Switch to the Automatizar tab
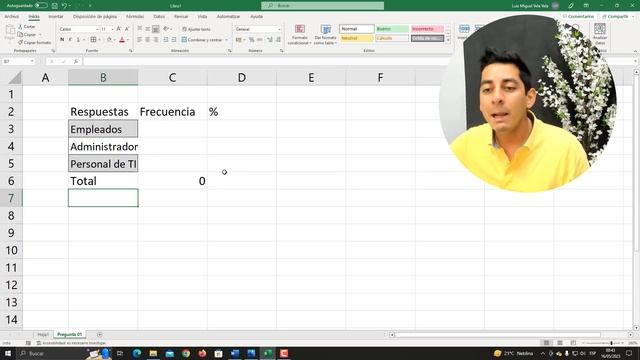640x360 pixels. pos(228,16)
